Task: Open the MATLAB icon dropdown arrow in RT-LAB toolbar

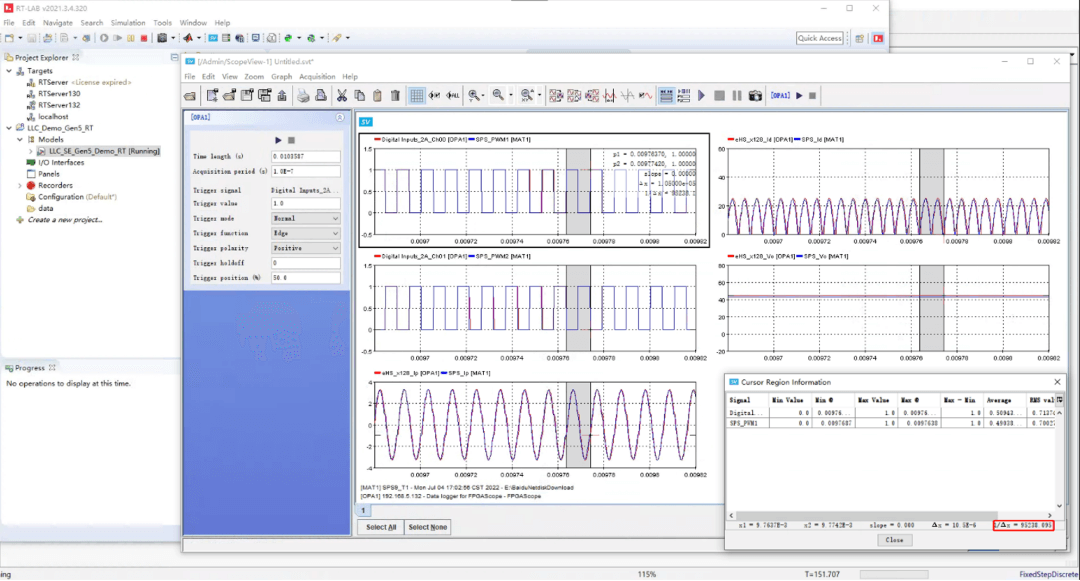Action: click(x=198, y=38)
